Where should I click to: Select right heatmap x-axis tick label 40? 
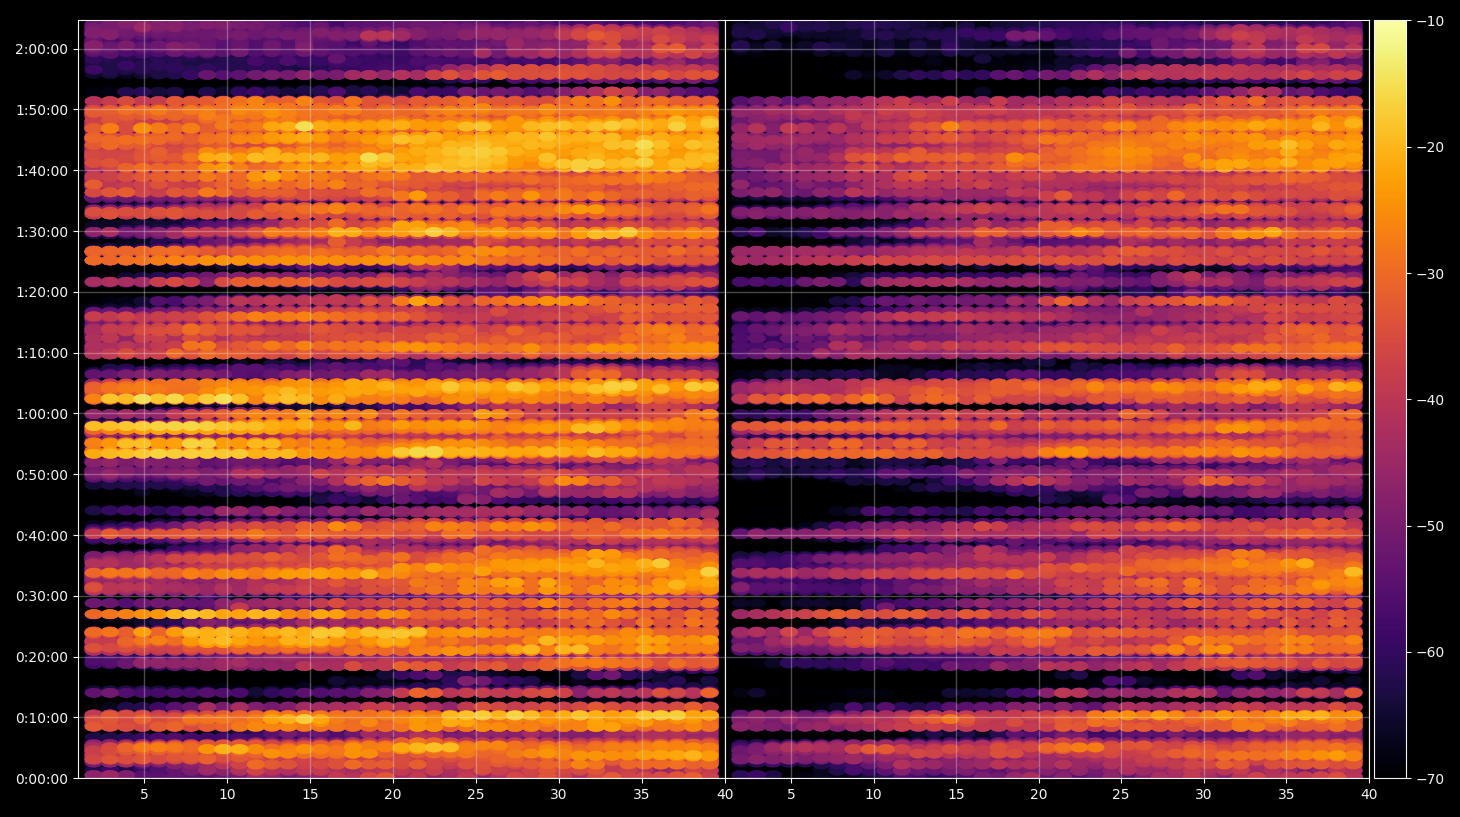[x=1369, y=795]
